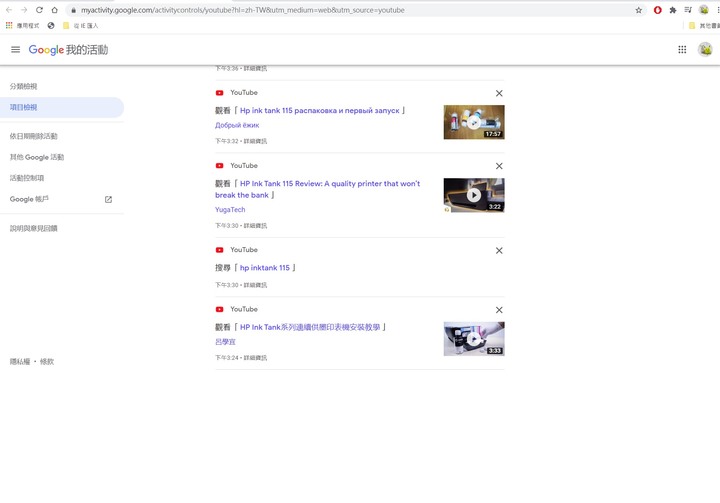720x503 pixels.
Task: Remove the YugaTech review activity entry
Action: click(x=499, y=166)
